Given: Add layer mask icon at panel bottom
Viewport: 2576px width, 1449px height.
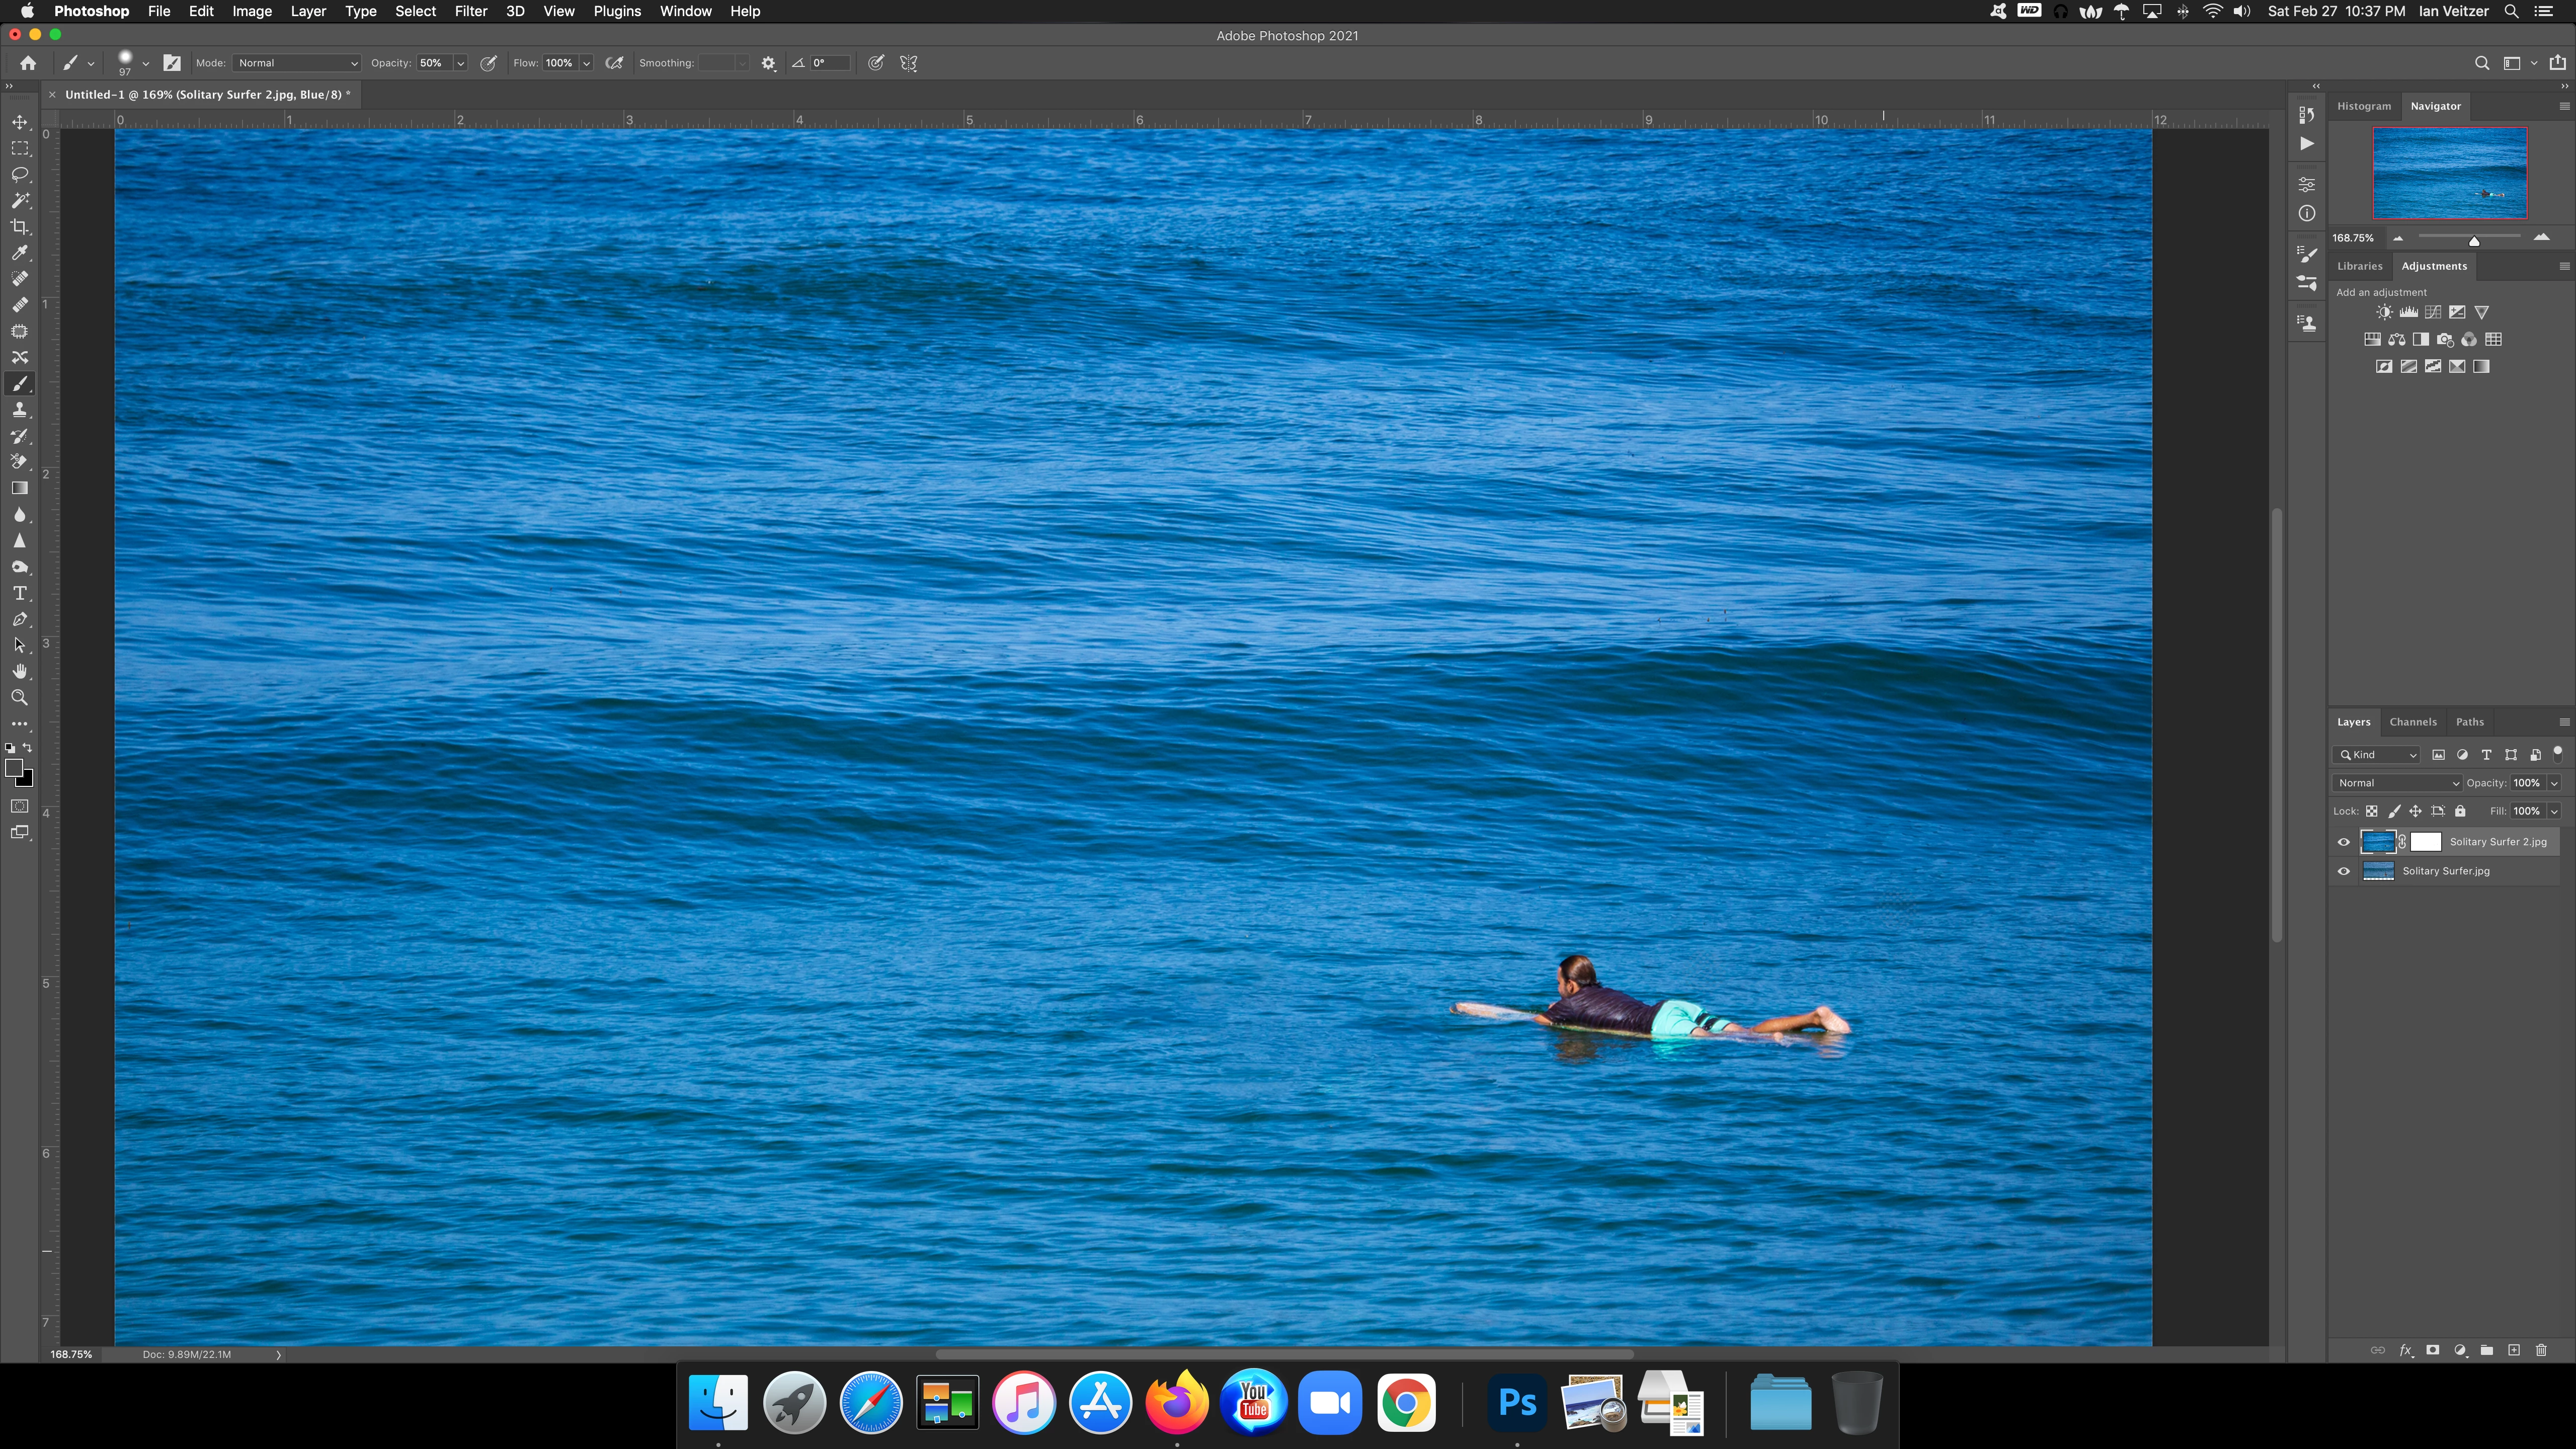Looking at the screenshot, I should 2432,1350.
